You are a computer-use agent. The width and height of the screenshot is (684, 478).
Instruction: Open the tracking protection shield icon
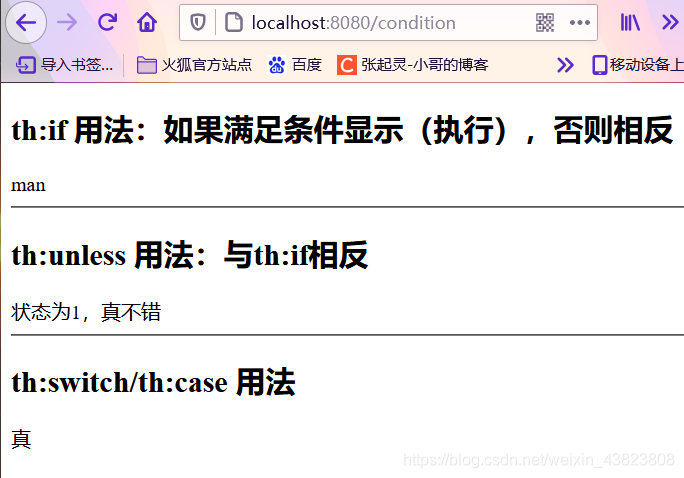click(198, 22)
